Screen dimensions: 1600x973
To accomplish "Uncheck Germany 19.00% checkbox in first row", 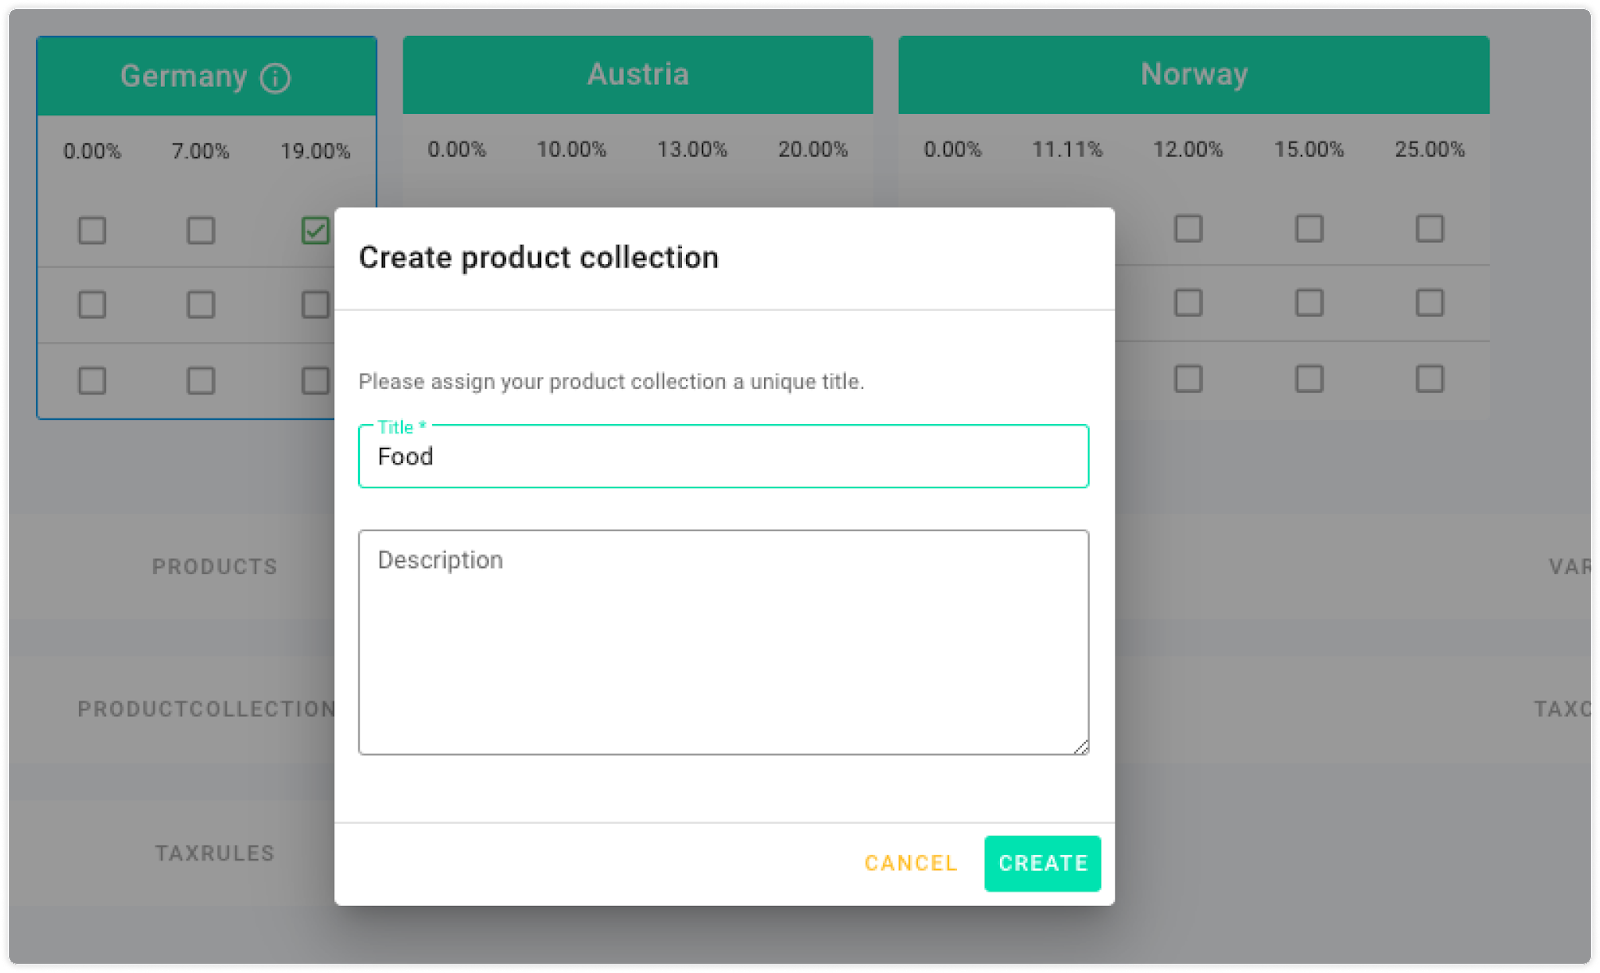I will (x=315, y=231).
